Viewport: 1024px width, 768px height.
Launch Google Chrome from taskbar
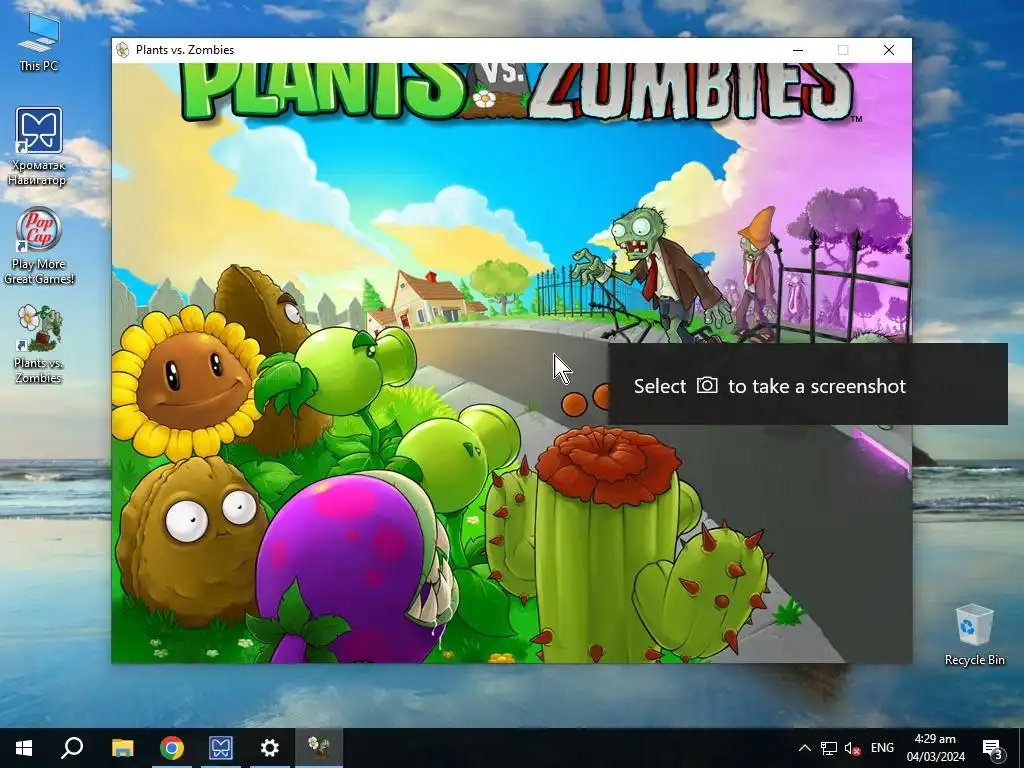tap(172, 748)
